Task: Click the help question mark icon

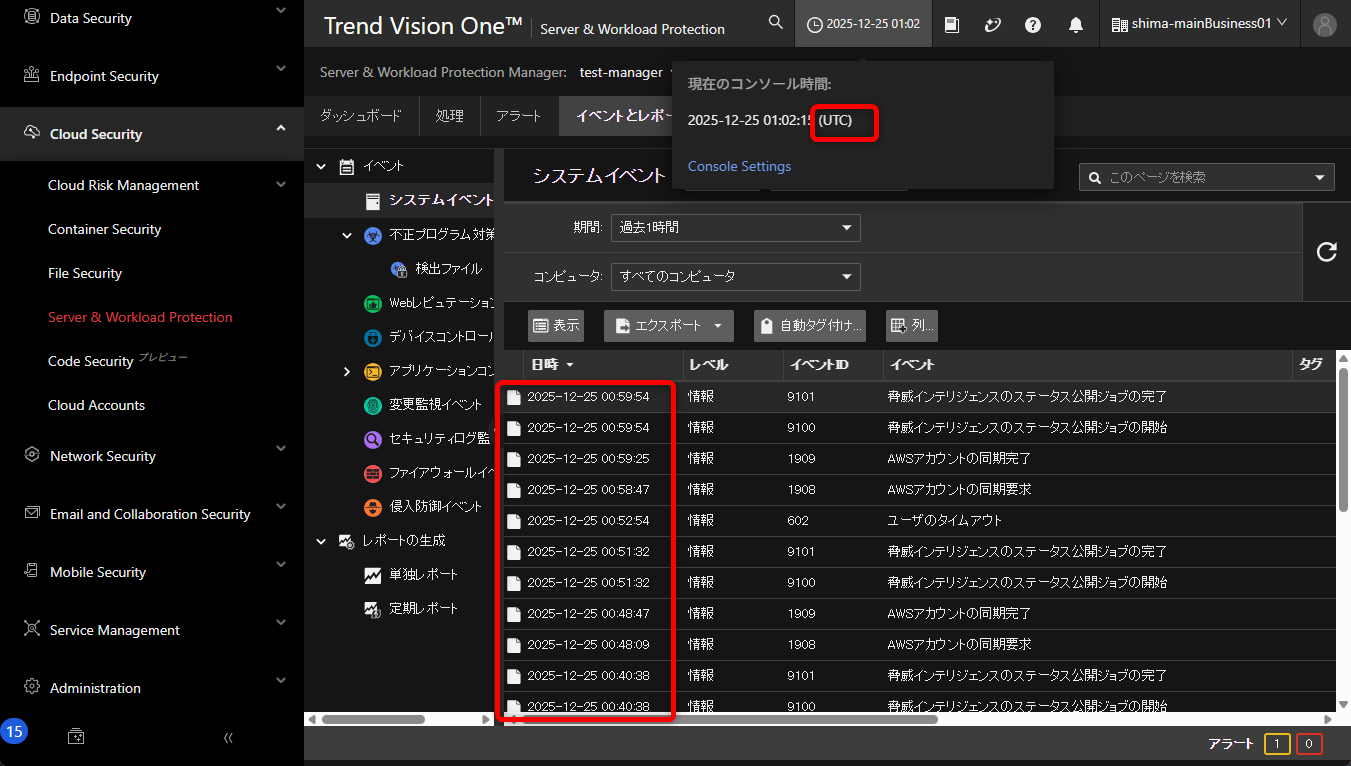Action: click(x=1033, y=25)
